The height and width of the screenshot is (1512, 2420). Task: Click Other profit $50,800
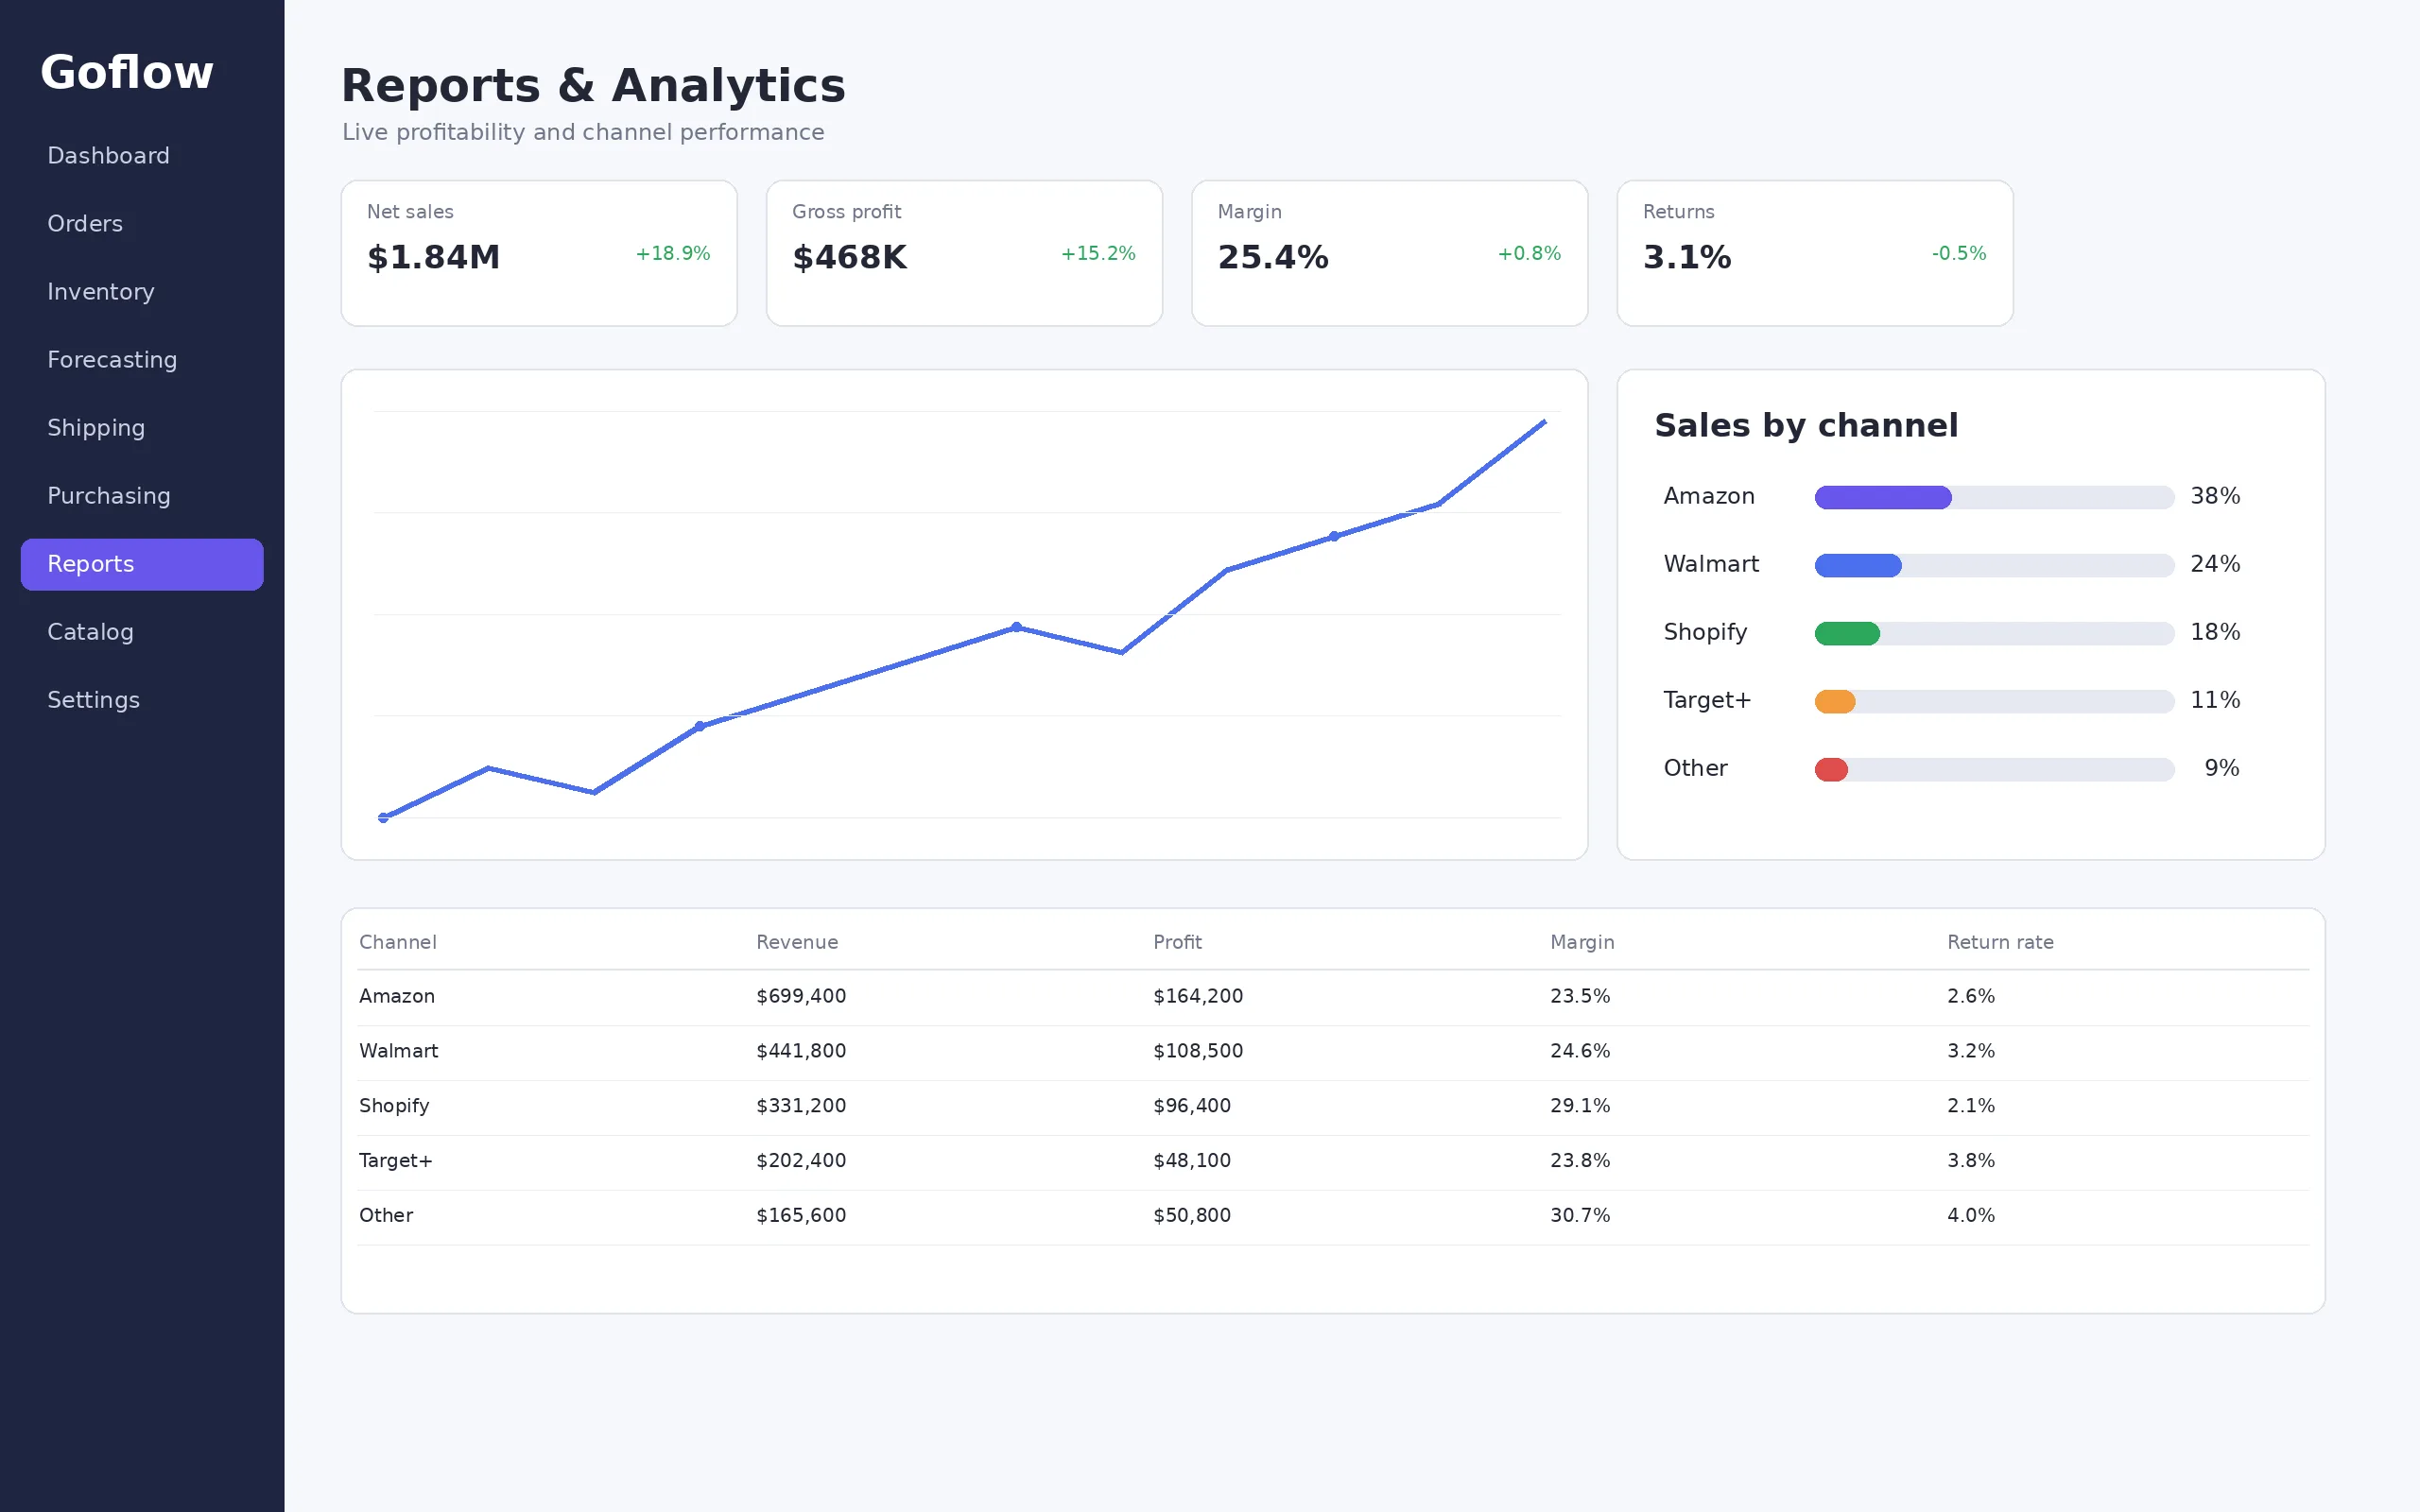click(1192, 1216)
